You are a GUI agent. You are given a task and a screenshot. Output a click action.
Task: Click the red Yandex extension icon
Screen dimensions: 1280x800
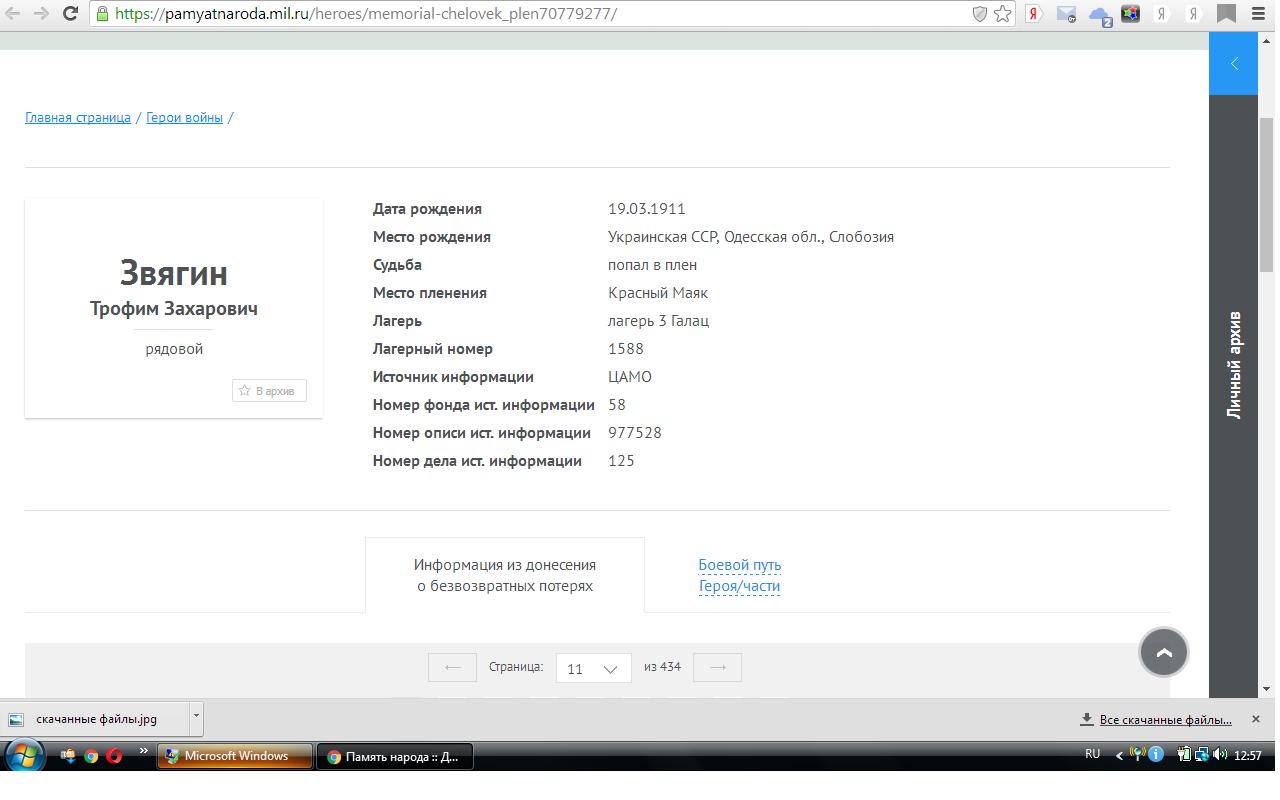(1035, 14)
